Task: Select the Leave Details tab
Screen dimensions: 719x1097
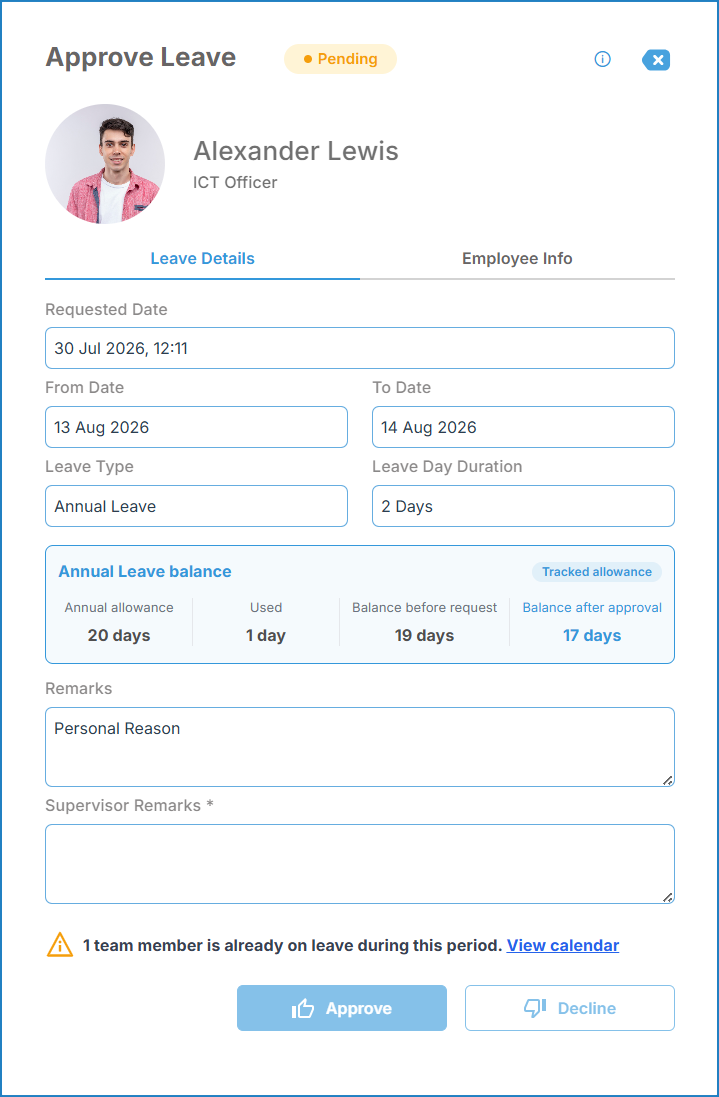Action: (202, 259)
